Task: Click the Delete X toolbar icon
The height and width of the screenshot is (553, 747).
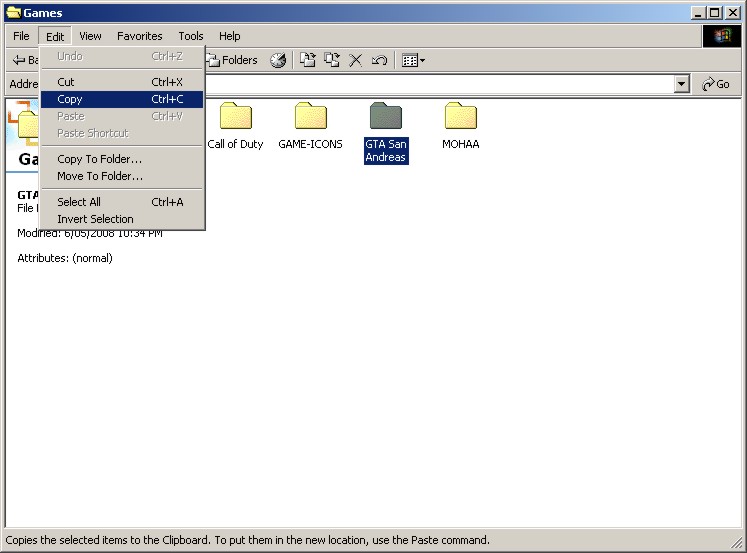Action: [x=355, y=60]
